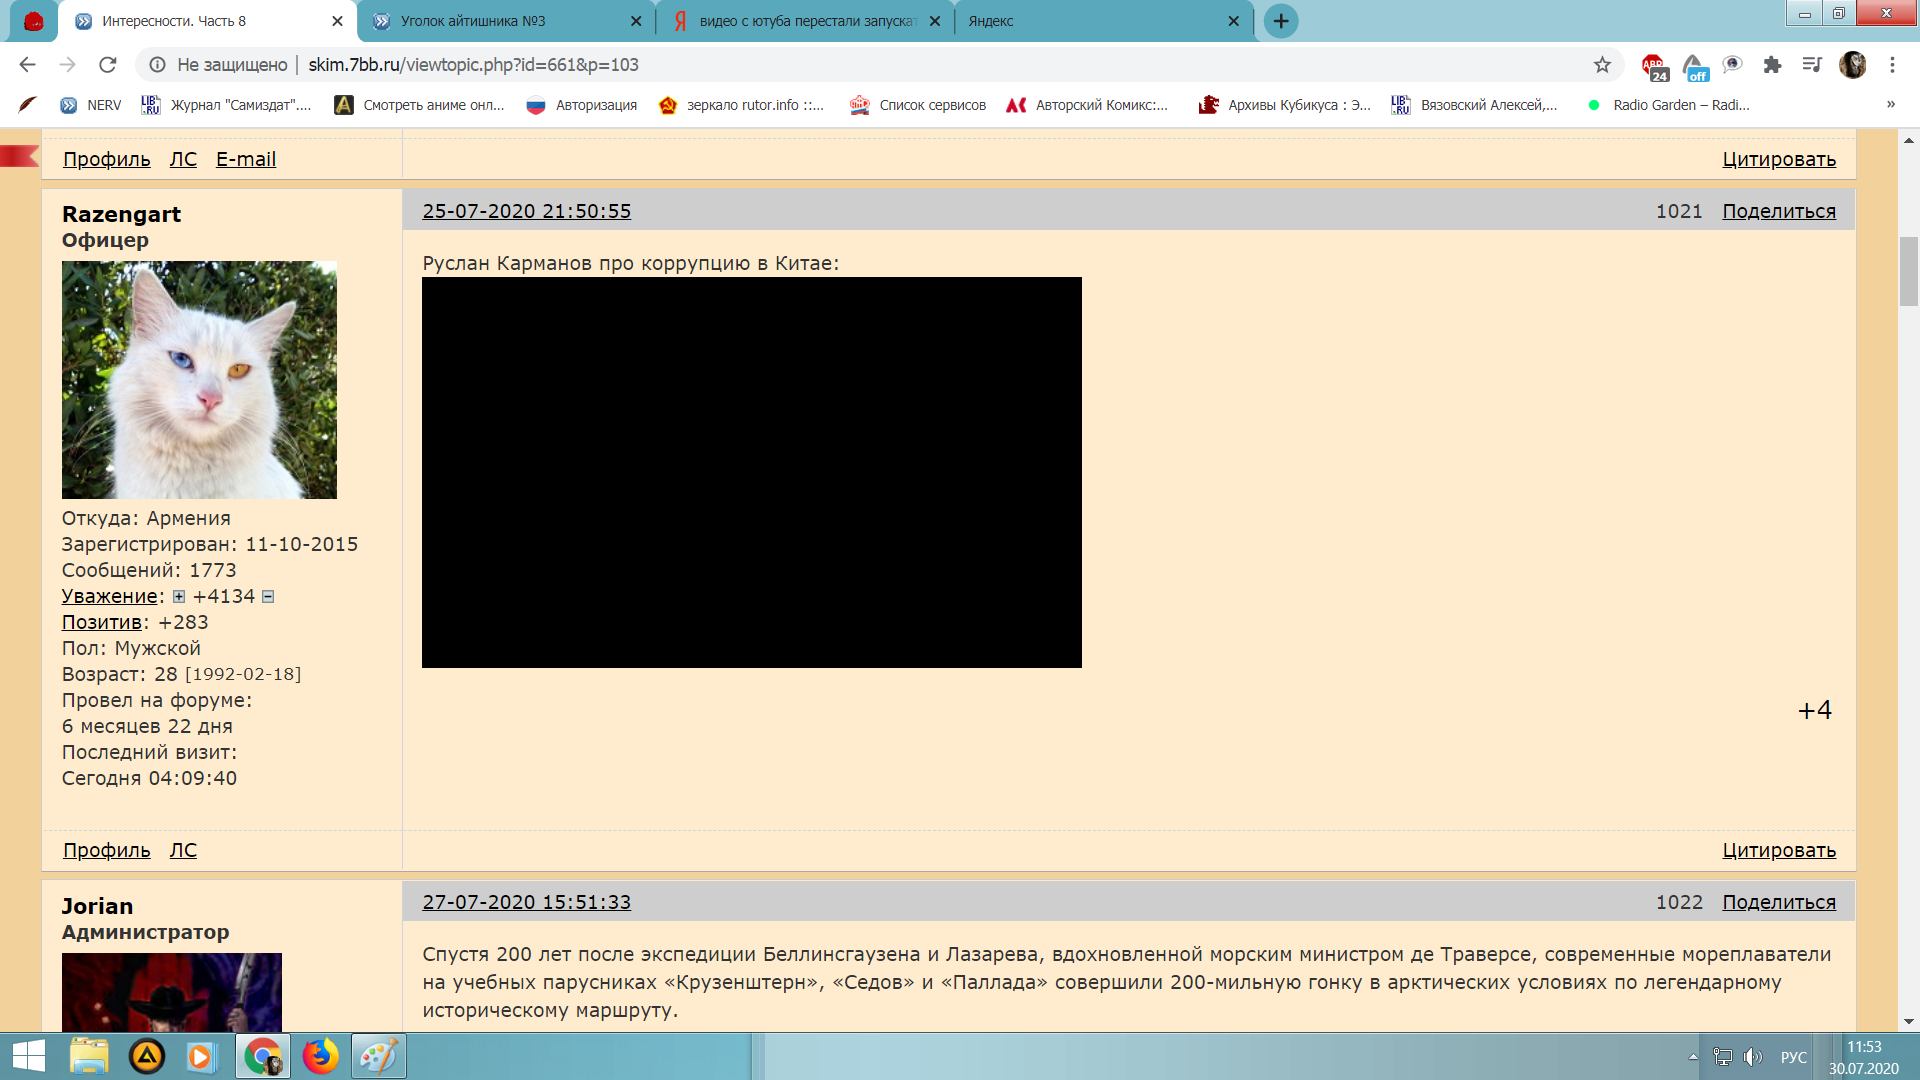The image size is (1920, 1080).
Task: Open the 'Список сервисов' bookmark
Action: point(918,105)
